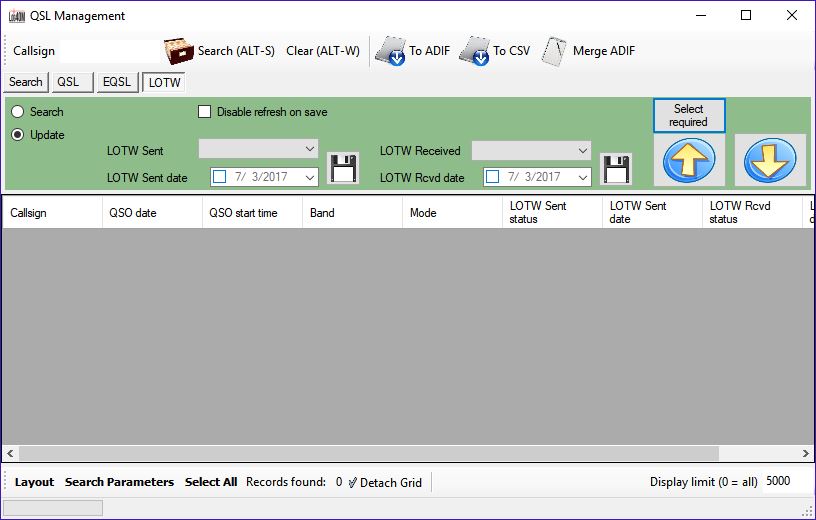Switch to the QSL tab
The width and height of the screenshot is (816, 520).
72,82
